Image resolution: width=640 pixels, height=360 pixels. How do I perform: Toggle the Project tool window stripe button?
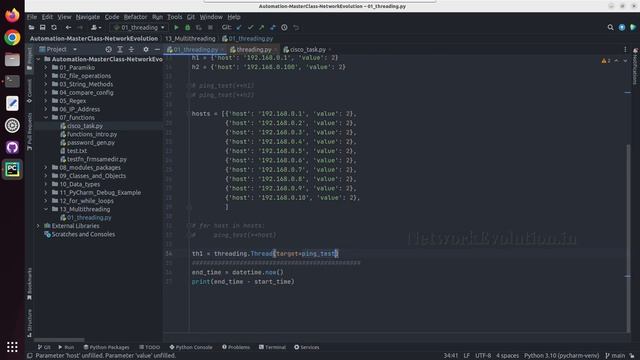point(29,59)
